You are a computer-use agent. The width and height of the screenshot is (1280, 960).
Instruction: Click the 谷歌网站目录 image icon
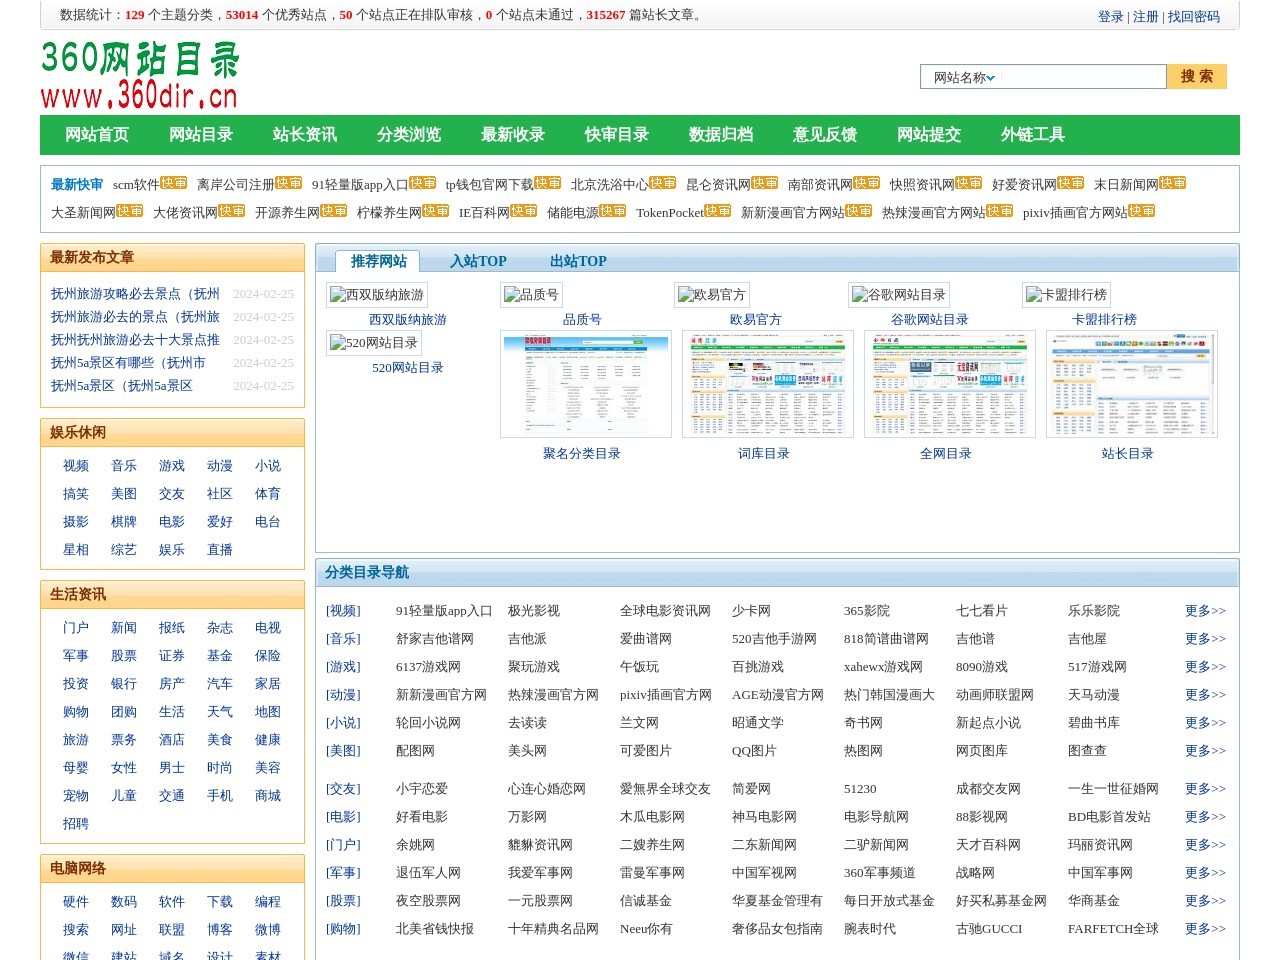pos(898,295)
